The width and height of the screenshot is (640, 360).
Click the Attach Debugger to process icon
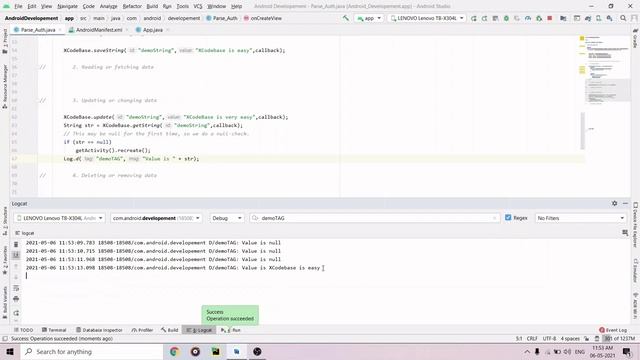coord(539,18)
